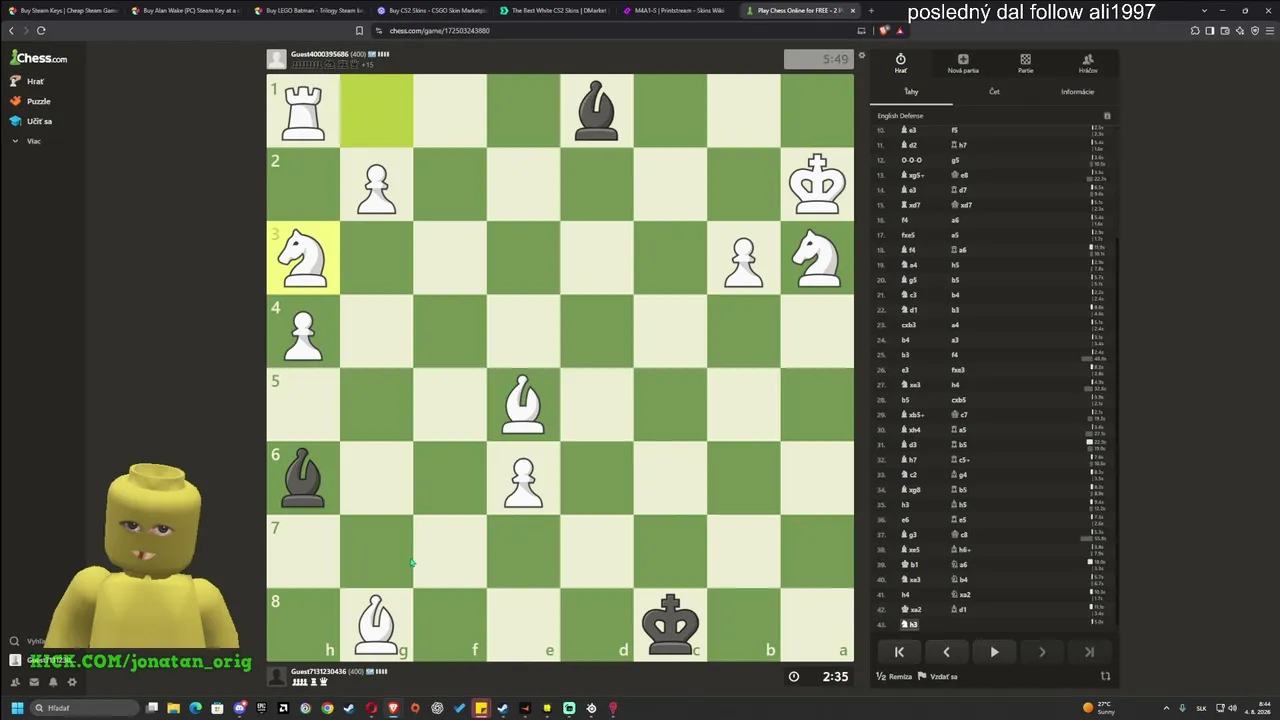Open File Explorer from the taskbar
Image resolution: width=1280 pixels, height=720 pixels.
point(173,708)
